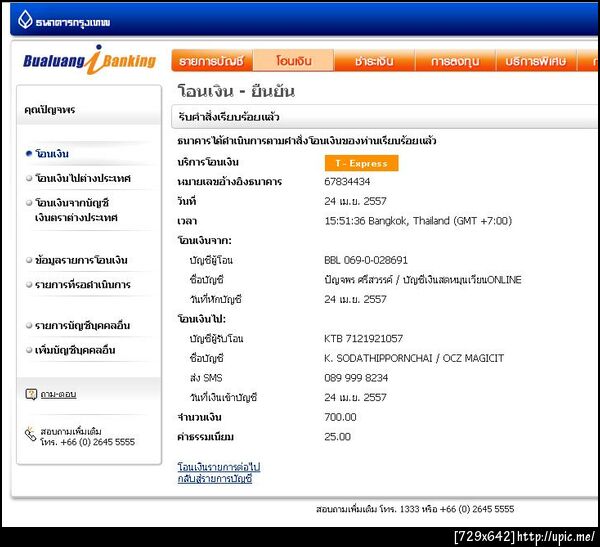Open the รายการบัญชี tab
Image resolution: width=600 pixels, height=547 pixels.
(212, 61)
